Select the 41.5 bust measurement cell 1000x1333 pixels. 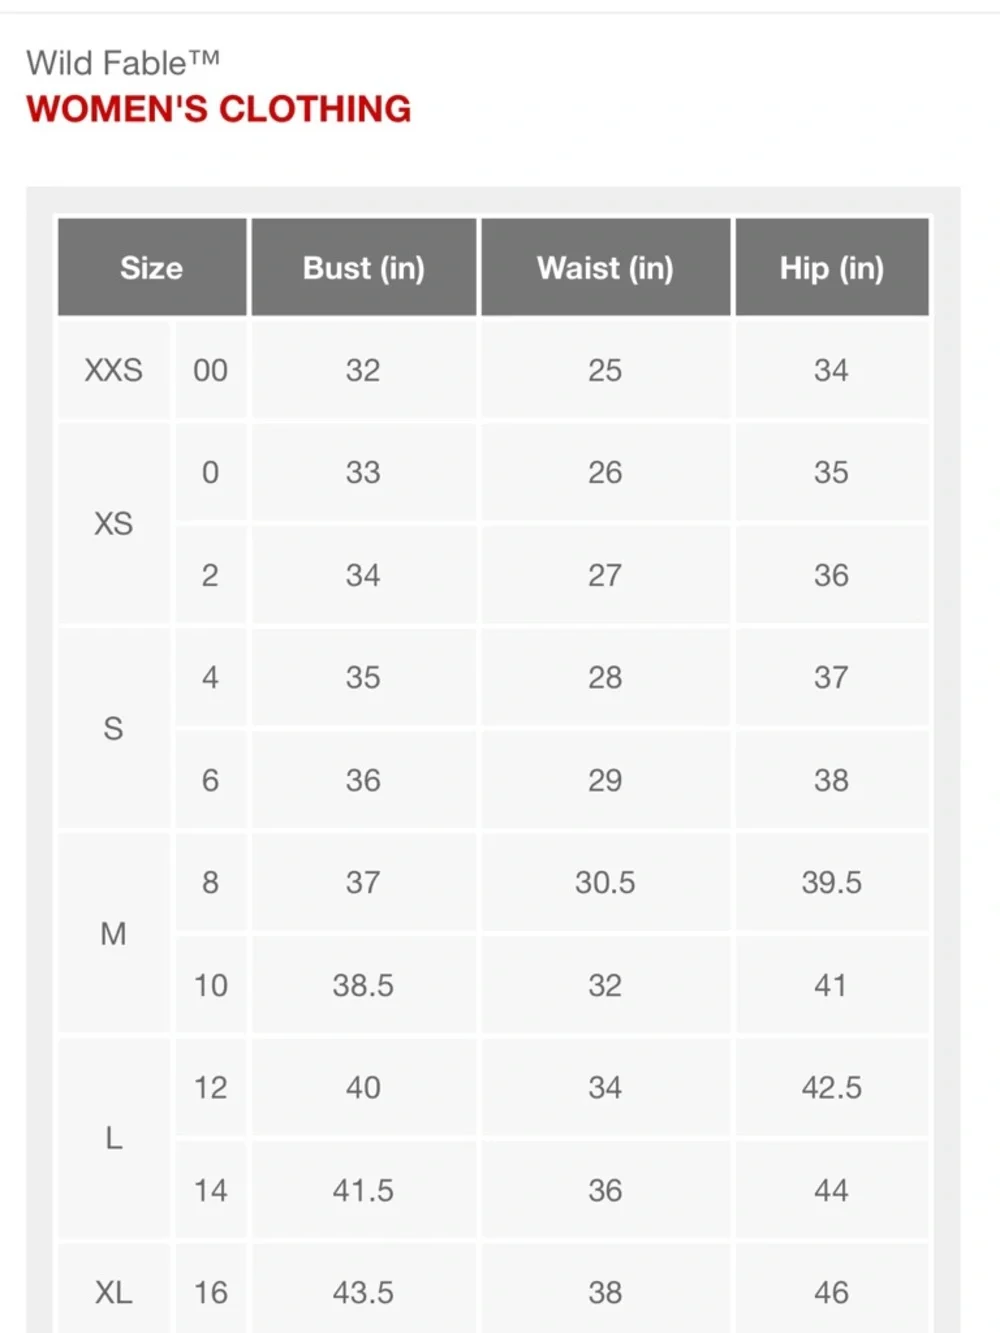tap(364, 1190)
